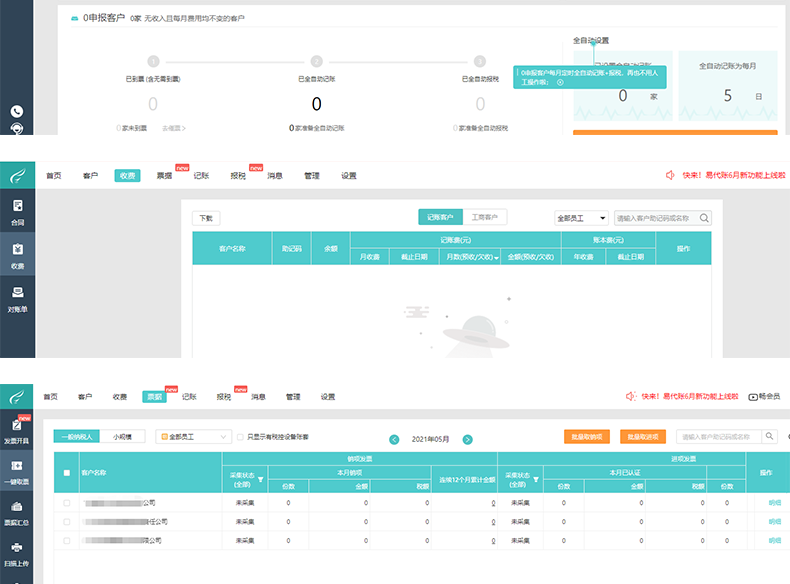Image resolution: width=790 pixels, height=584 pixels.
Task: Click the 扫描上传 printer icon
Action: 17,552
